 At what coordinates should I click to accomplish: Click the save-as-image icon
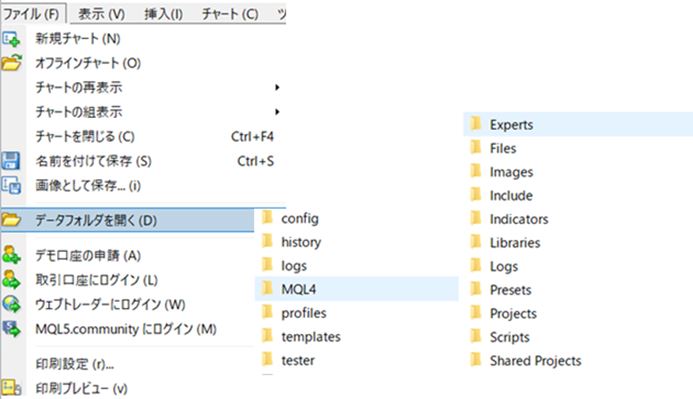(11, 186)
